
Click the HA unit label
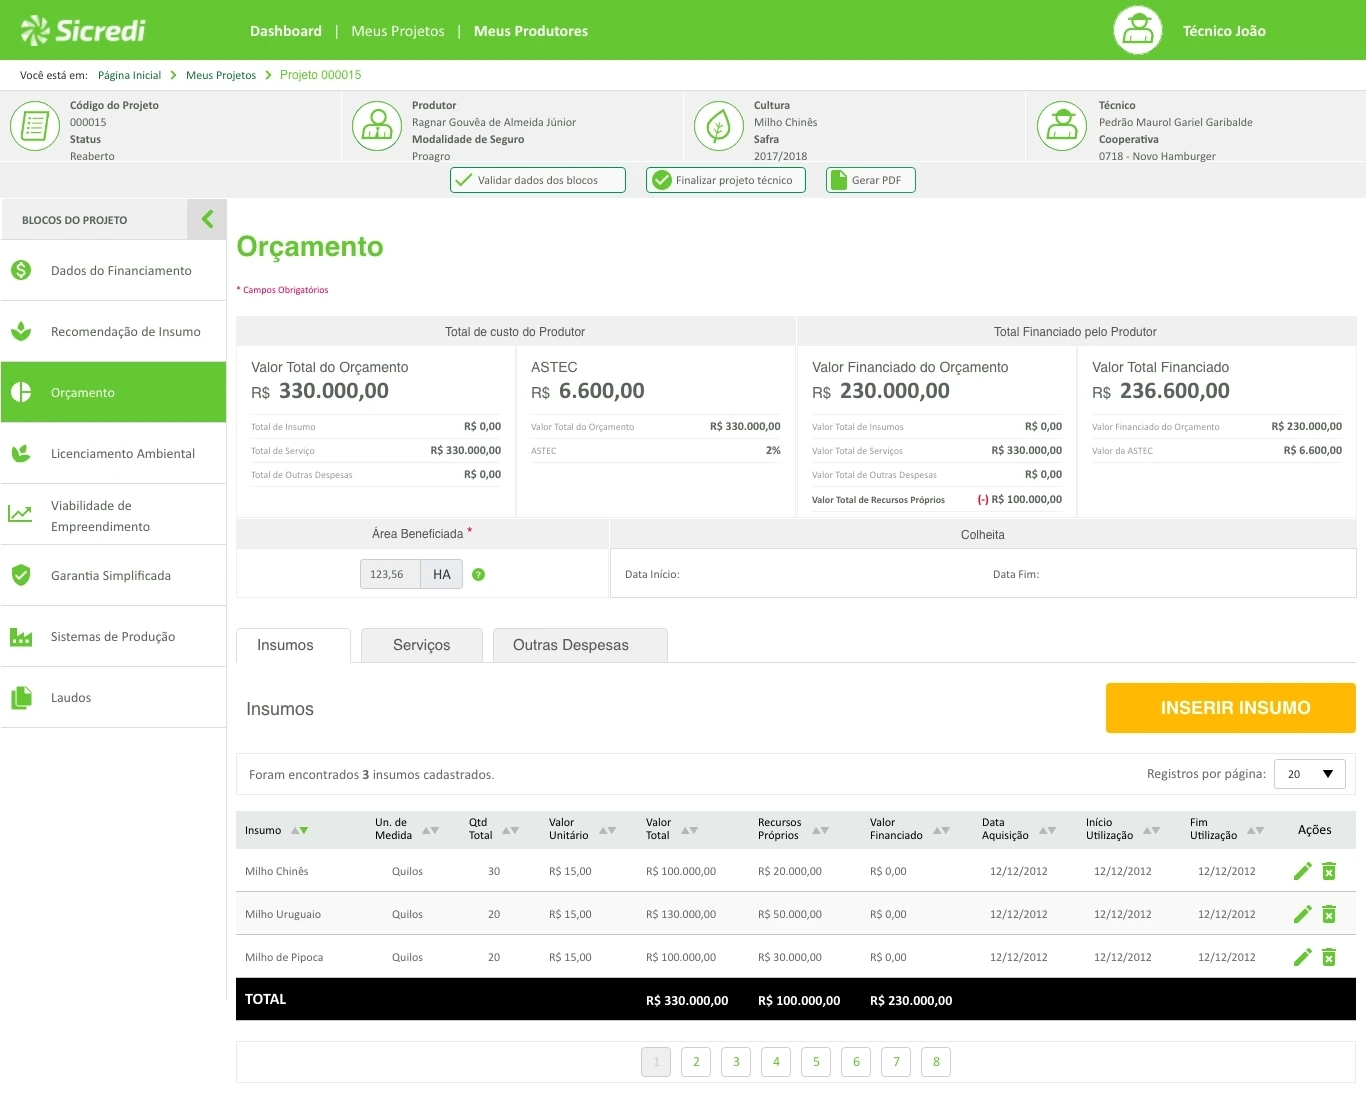click(441, 574)
